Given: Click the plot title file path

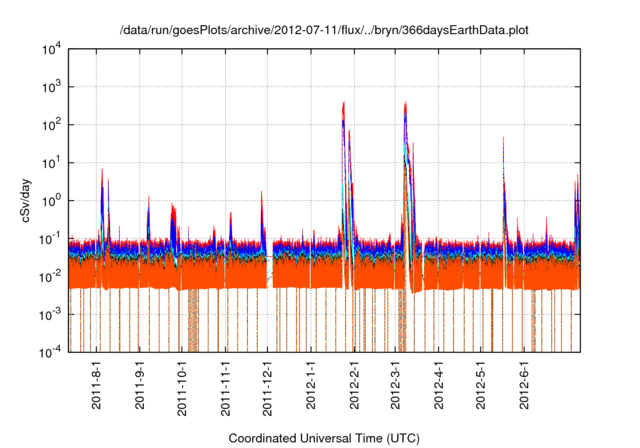Looking at the screenshot, I should tap(320, 31).
